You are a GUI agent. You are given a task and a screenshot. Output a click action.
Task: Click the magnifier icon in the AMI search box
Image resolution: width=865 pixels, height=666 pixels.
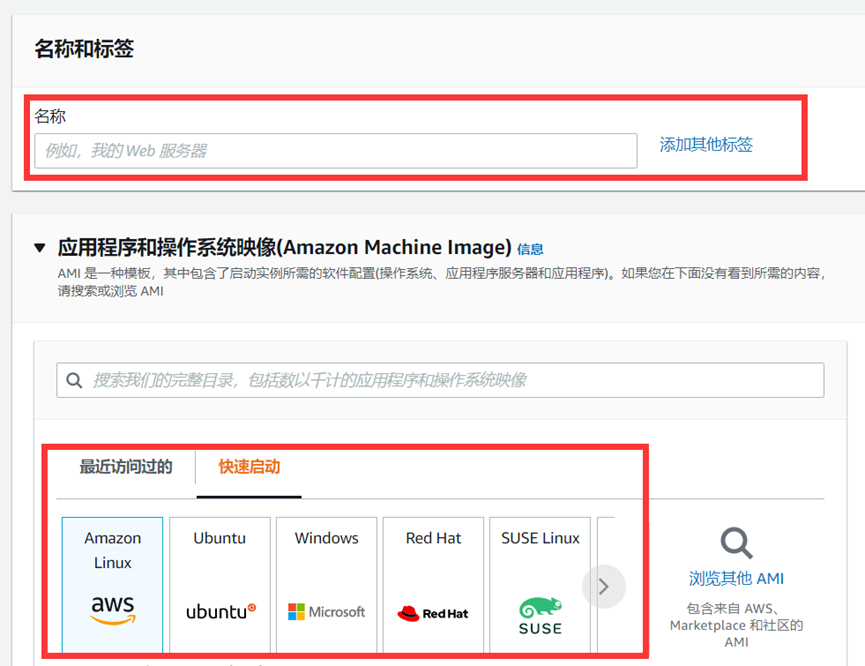pos(74,380)
